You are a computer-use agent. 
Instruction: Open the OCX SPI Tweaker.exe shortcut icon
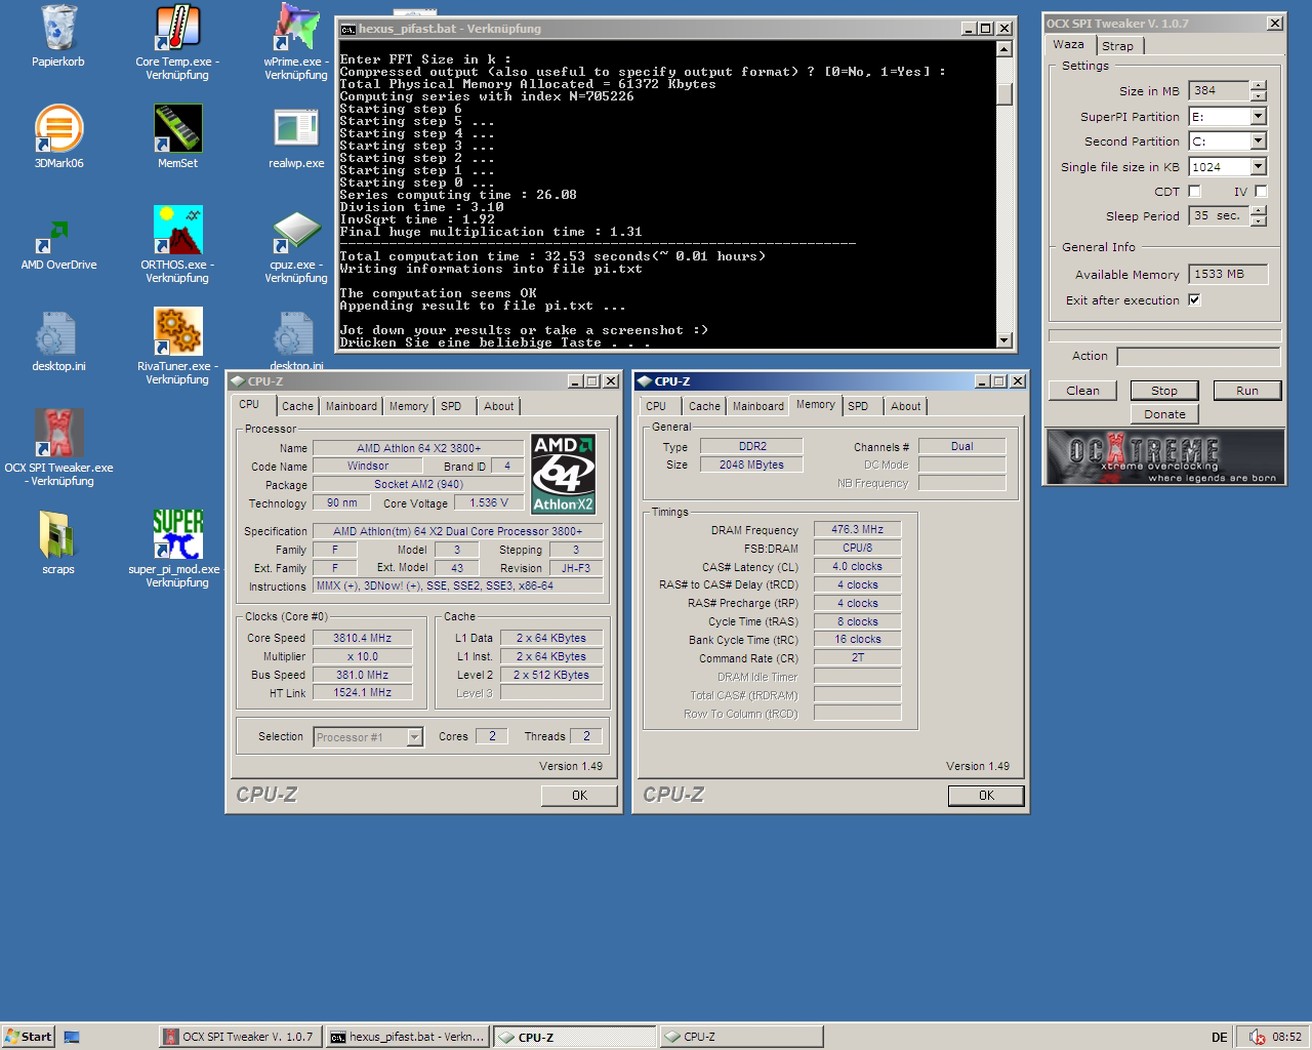pos(58,433)
